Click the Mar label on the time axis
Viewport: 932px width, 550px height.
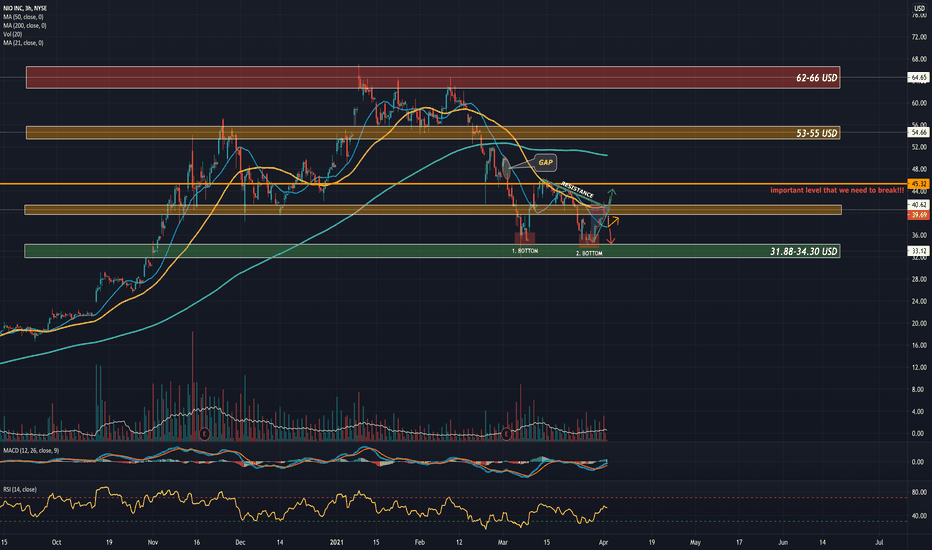coord(503,542)
